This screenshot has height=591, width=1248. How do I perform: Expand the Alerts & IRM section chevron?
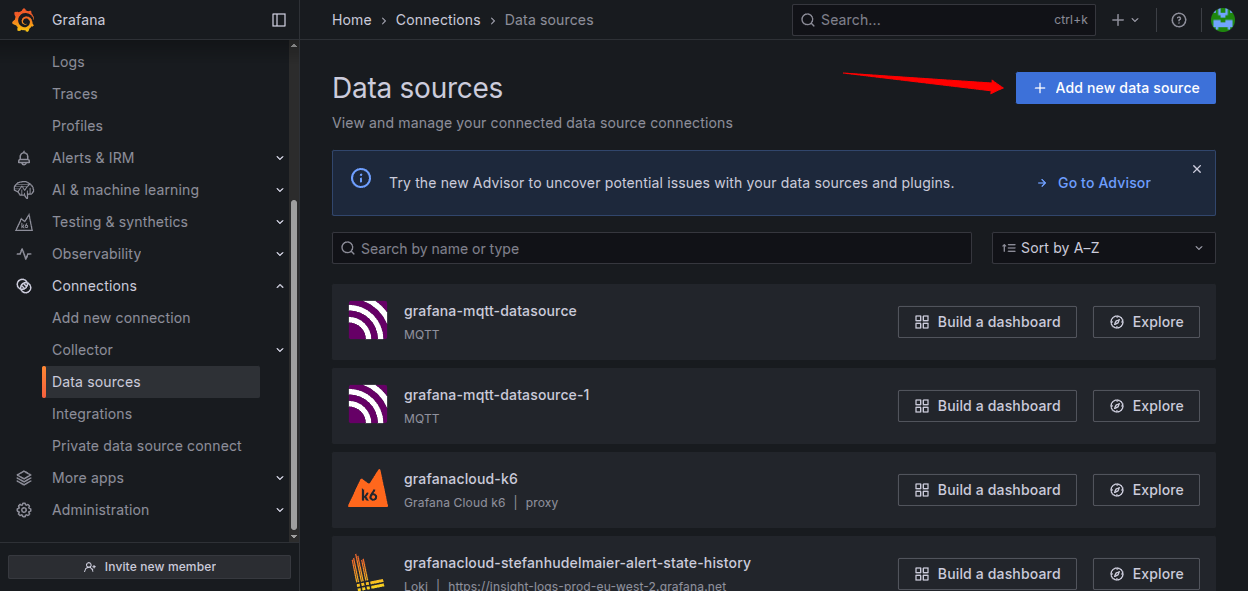click(280, 158)
